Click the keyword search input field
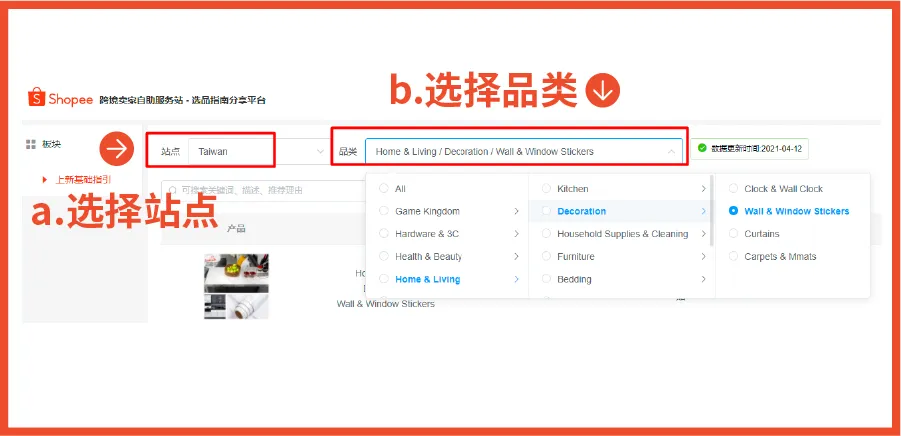Viewport: 901px width, 436px height. 263,190
